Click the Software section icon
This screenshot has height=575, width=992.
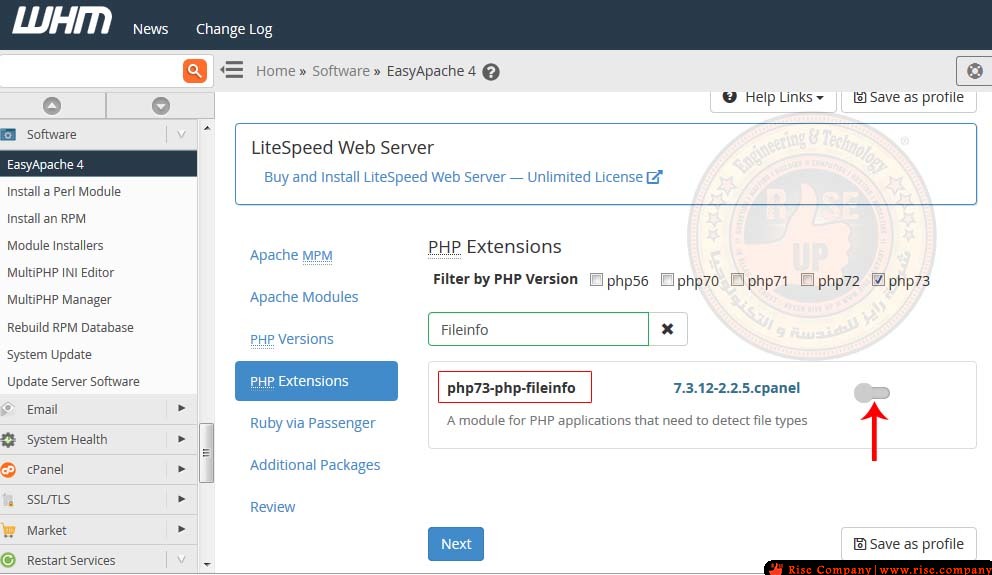(8, 135)
